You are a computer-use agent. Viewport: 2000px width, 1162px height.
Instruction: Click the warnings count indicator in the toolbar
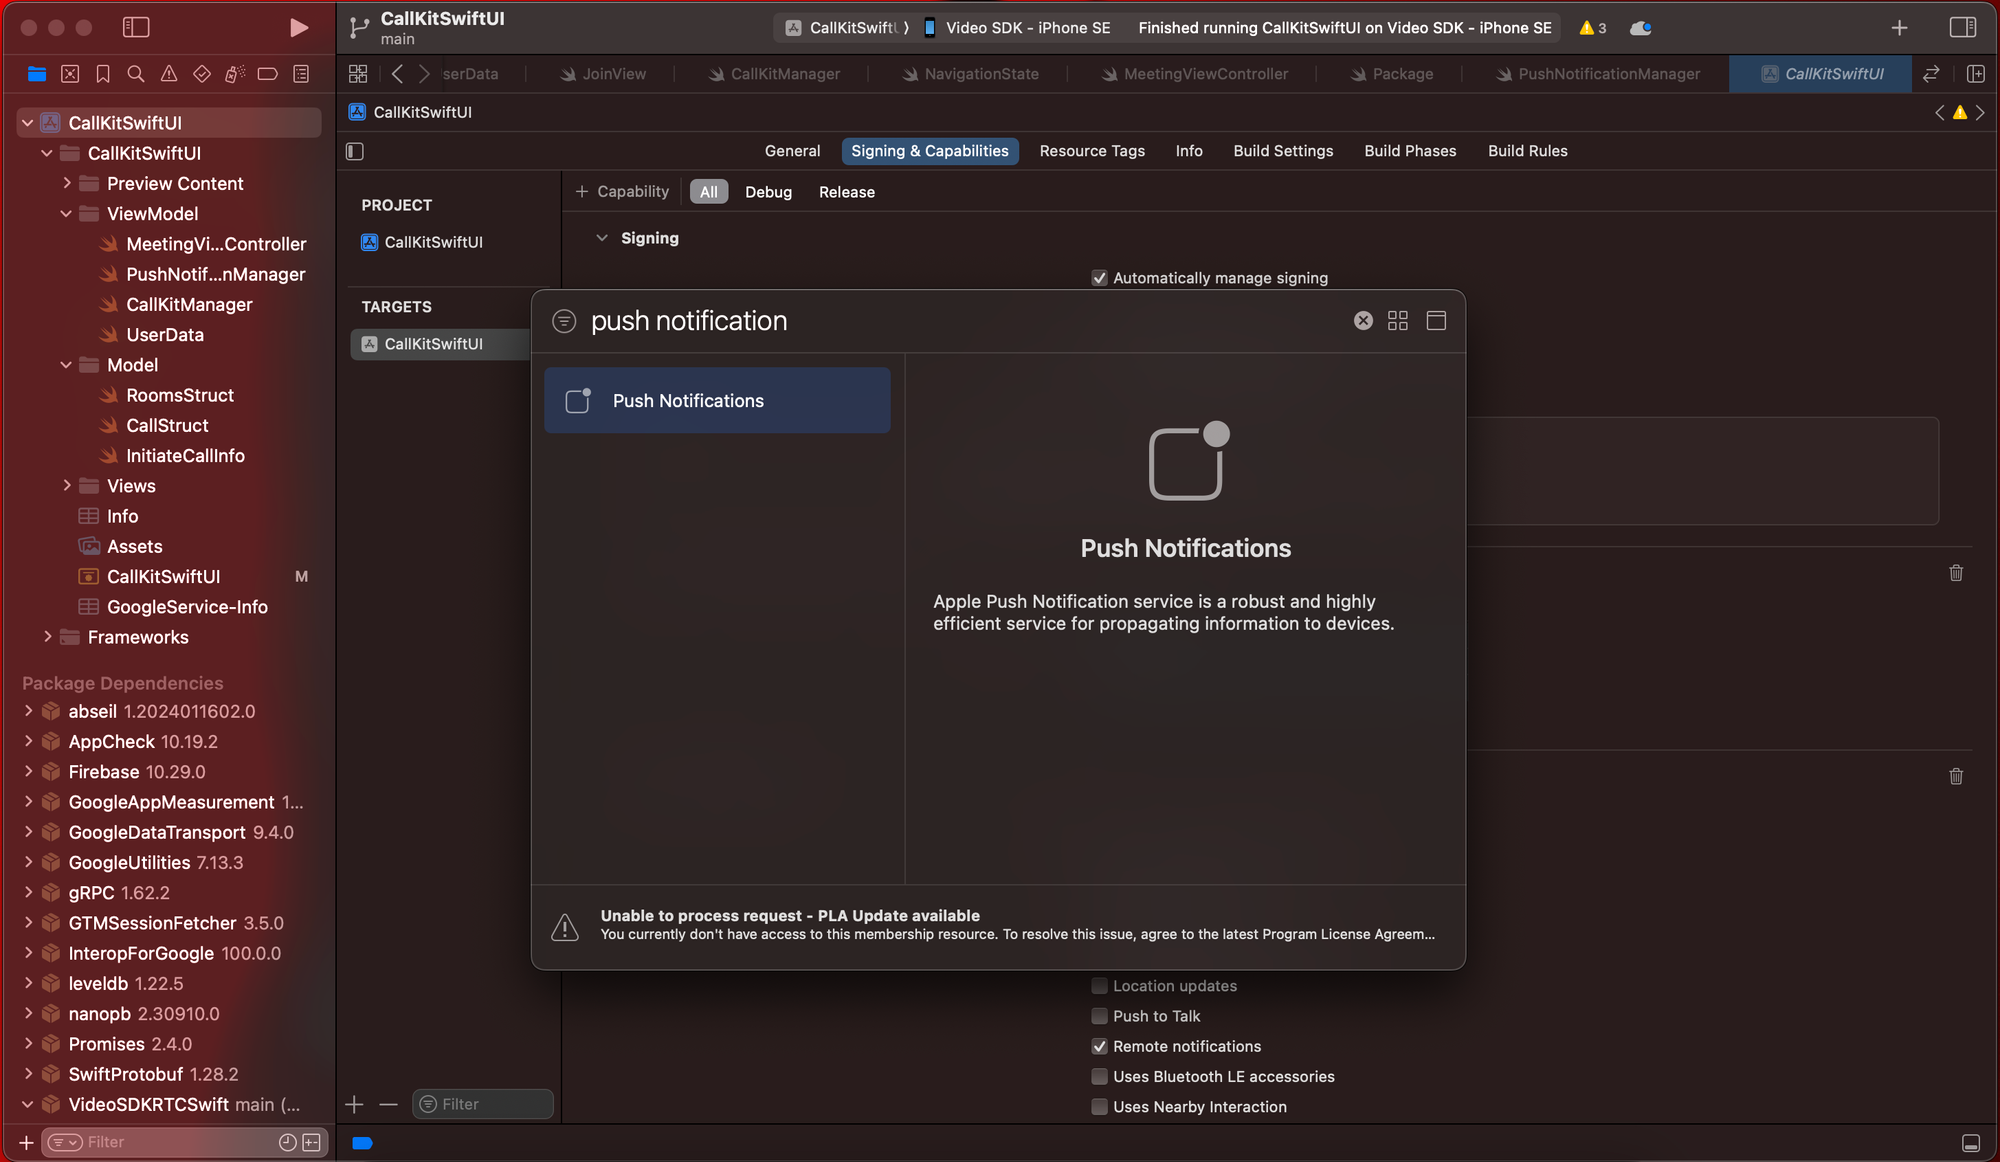pos(1593,28)
